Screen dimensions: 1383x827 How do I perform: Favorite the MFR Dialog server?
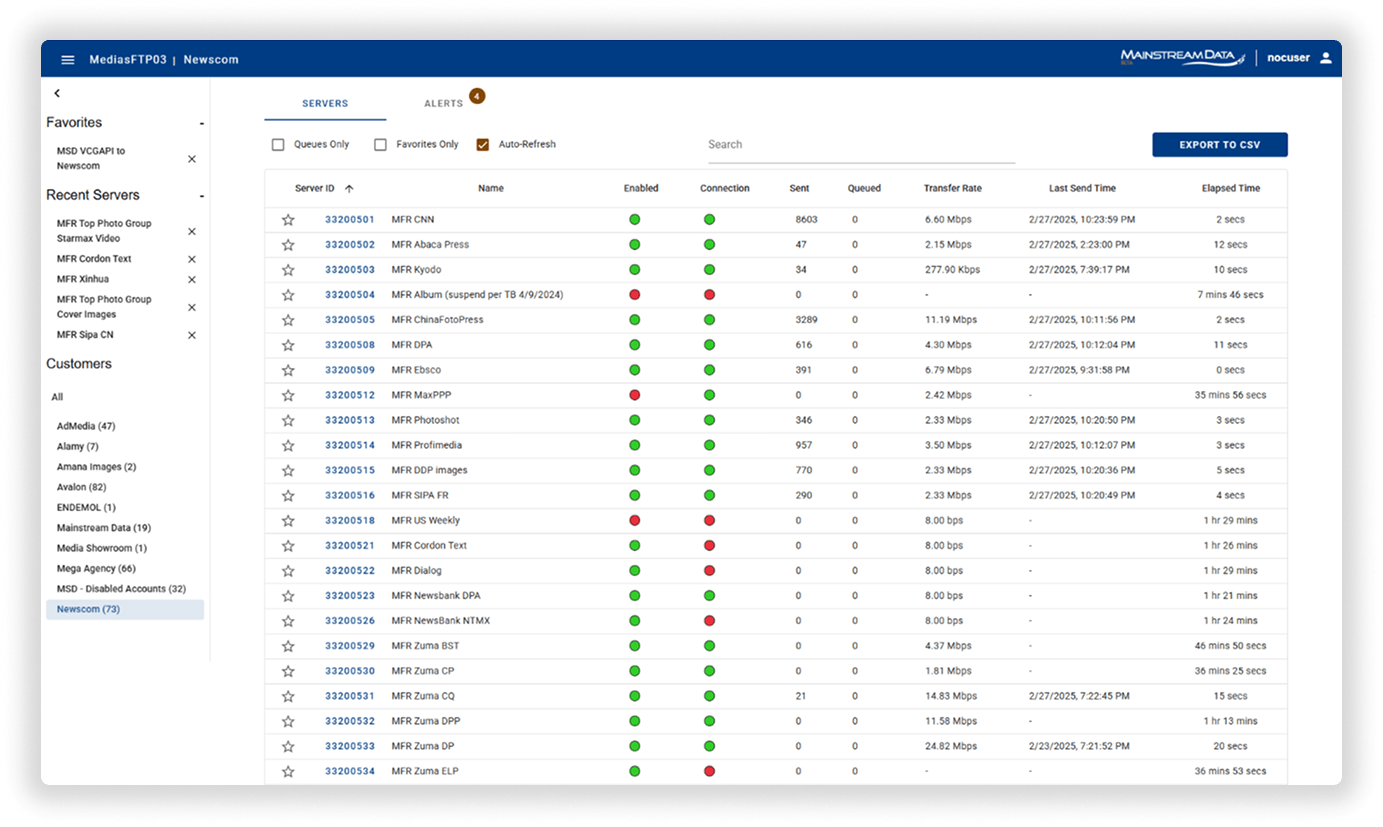288,571
